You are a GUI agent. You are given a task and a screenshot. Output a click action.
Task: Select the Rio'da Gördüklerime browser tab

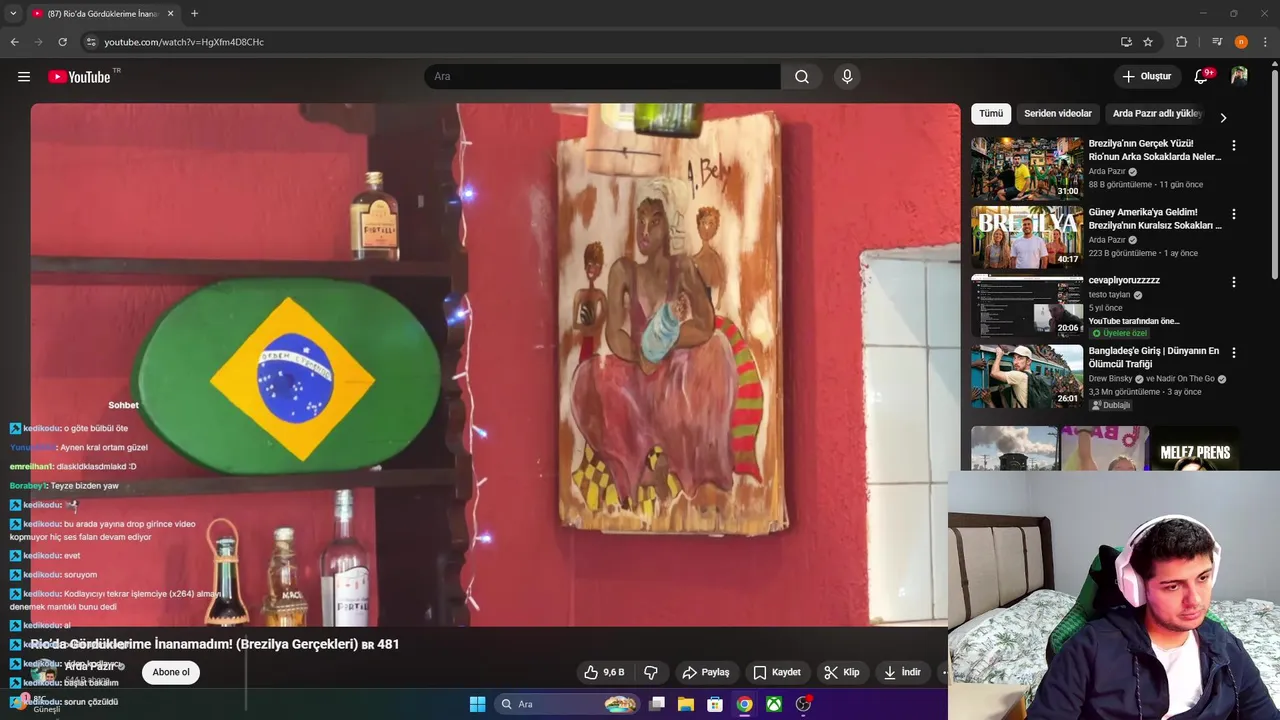[102, 13]
